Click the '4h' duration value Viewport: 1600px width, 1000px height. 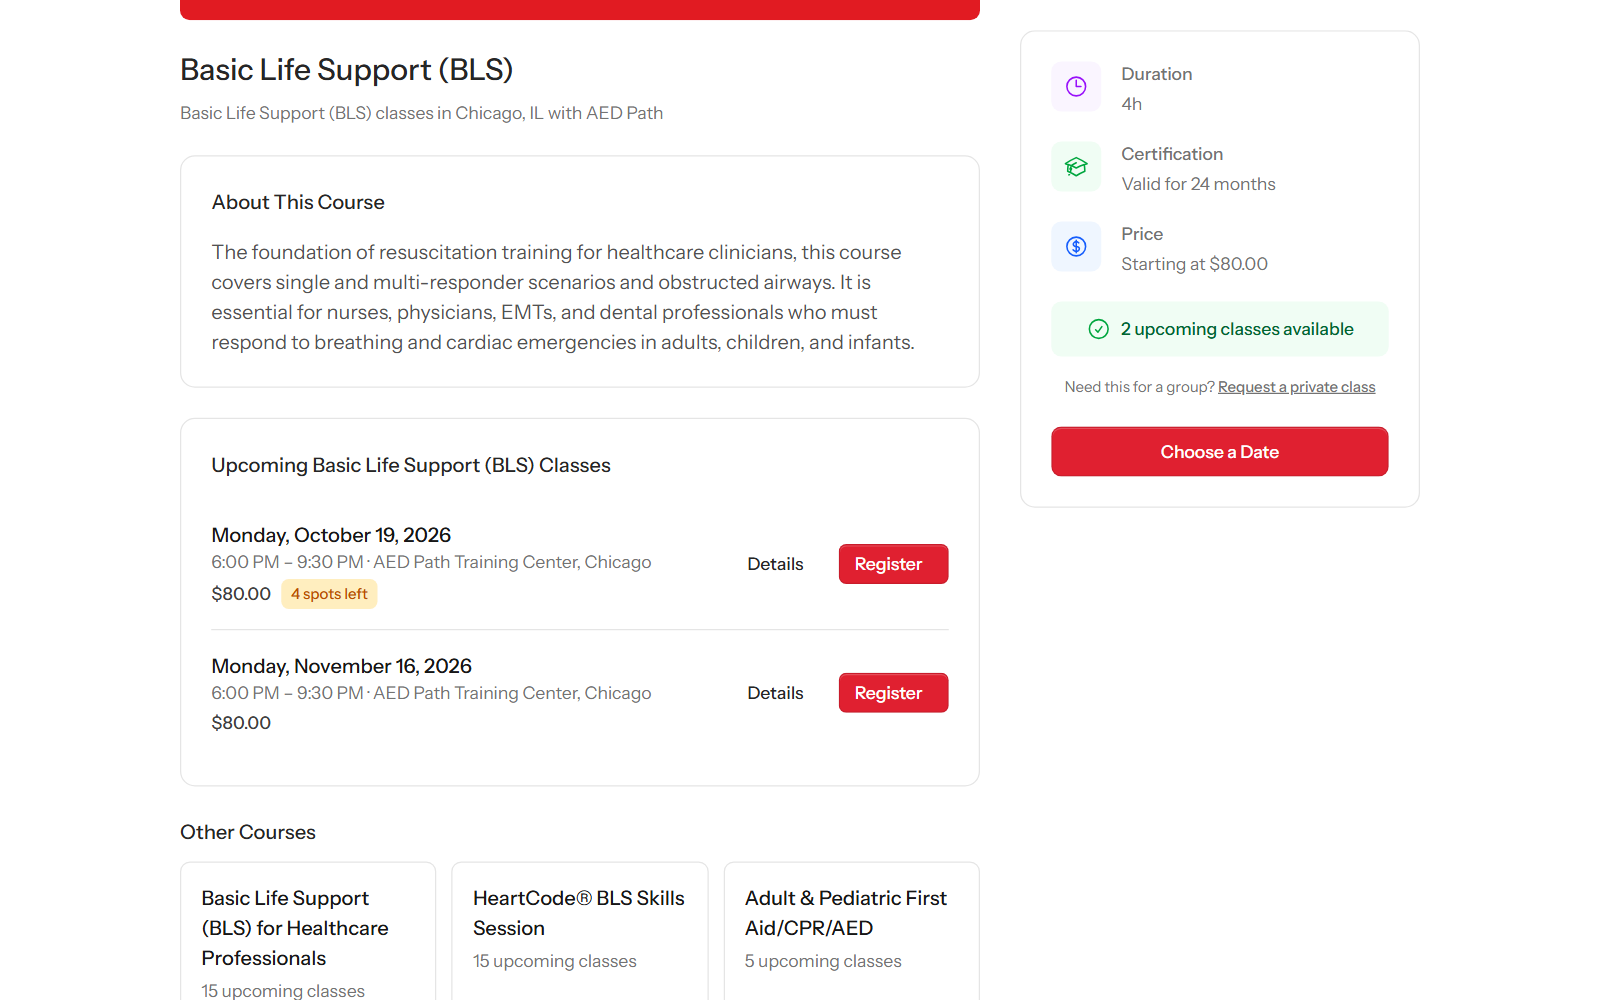[x=1131, y=104]
